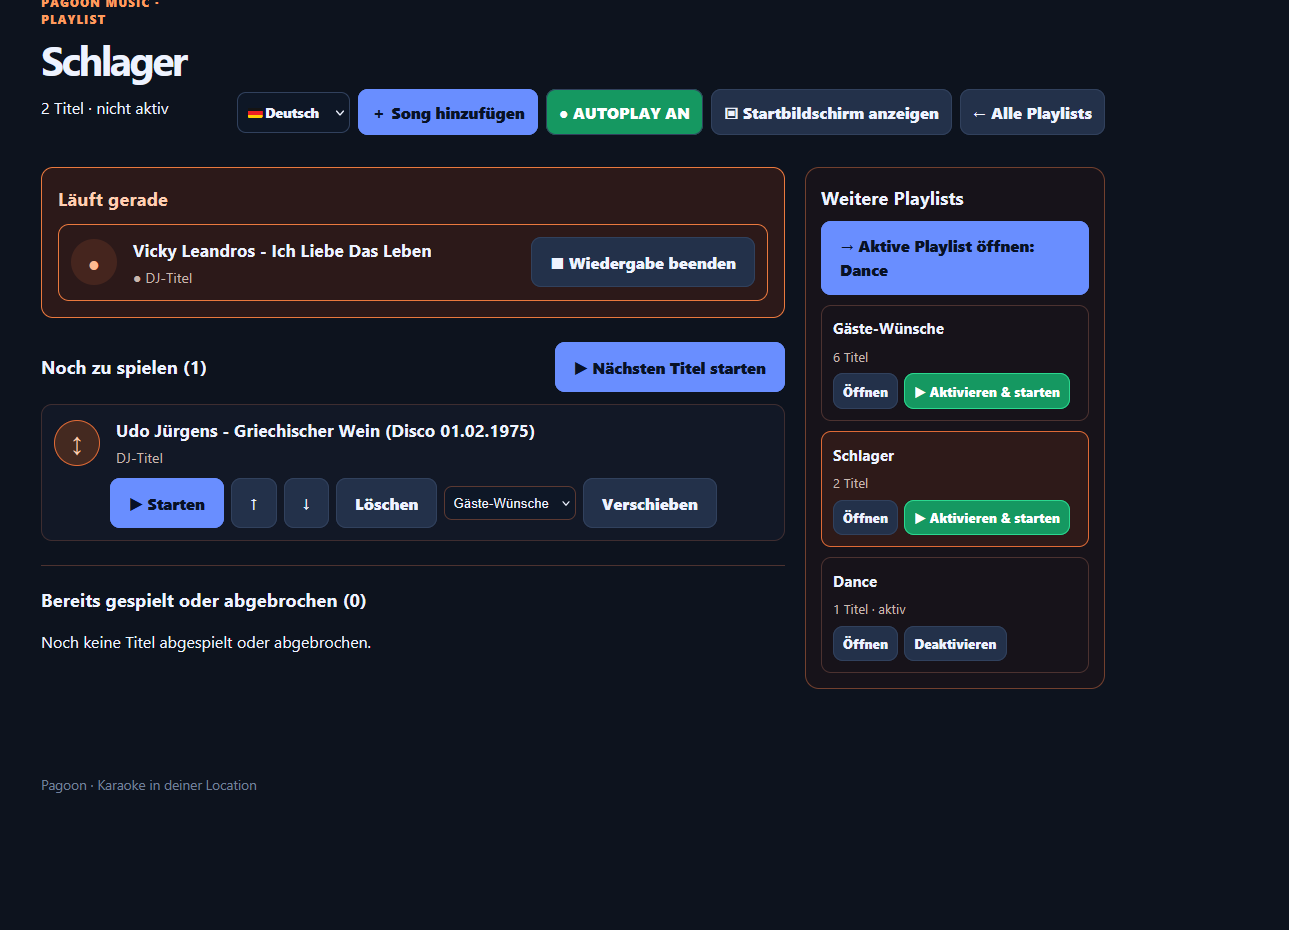The image size is (1289, 930).
Task: Click the track title Vicky Leandros - Ich Liebe Das Leben
Action: [x=282, y=251]
